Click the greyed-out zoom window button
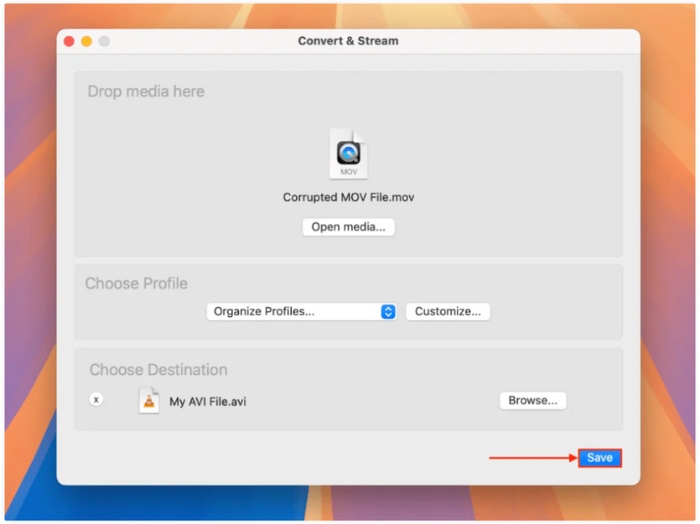 [x=104, y=41]
